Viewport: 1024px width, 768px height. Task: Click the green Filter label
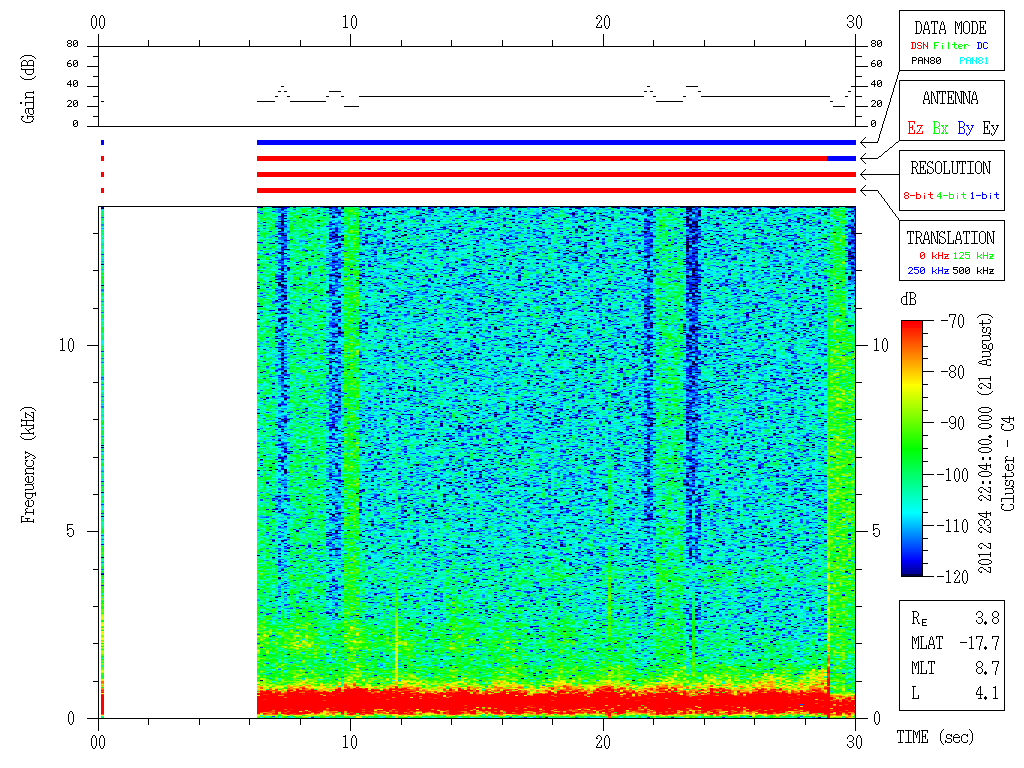point(951,46)
